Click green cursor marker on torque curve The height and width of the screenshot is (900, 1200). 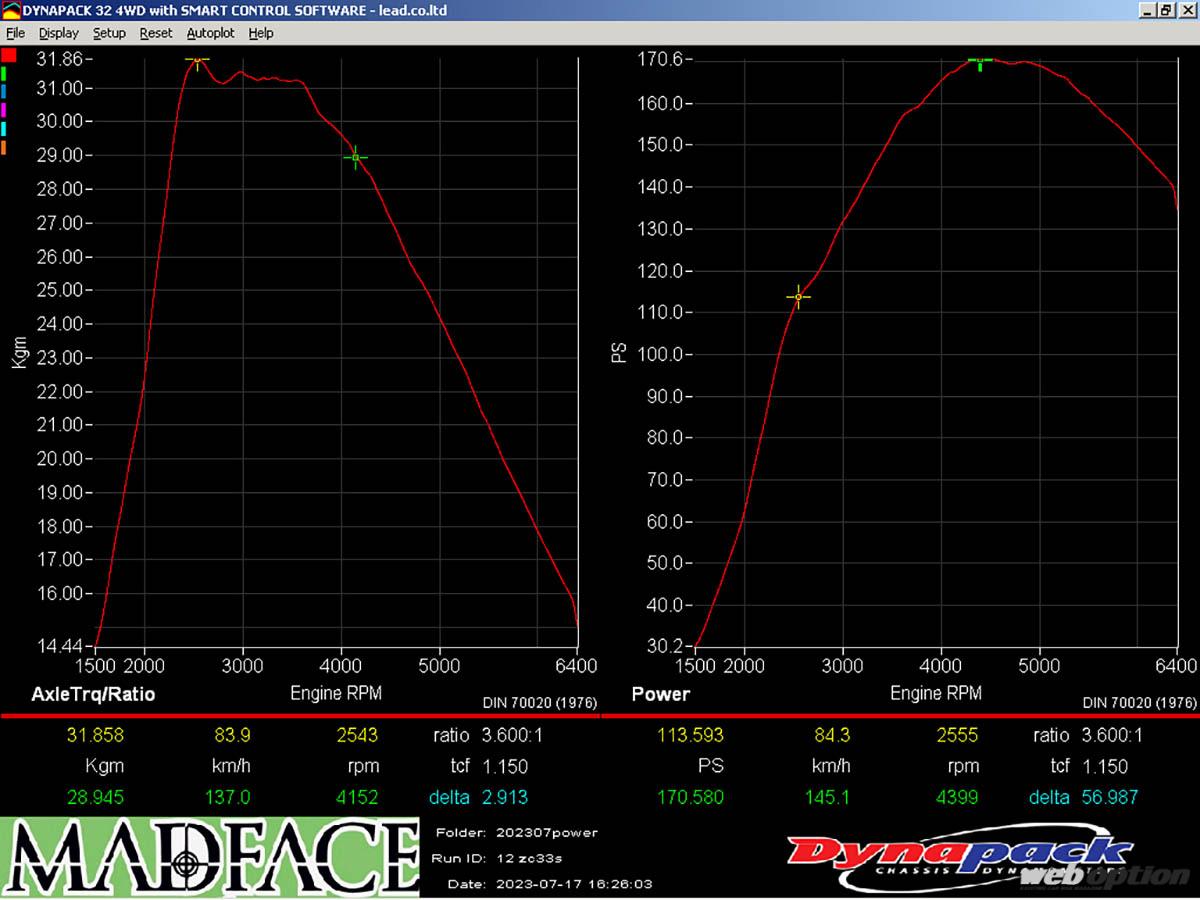click(355, 157)
